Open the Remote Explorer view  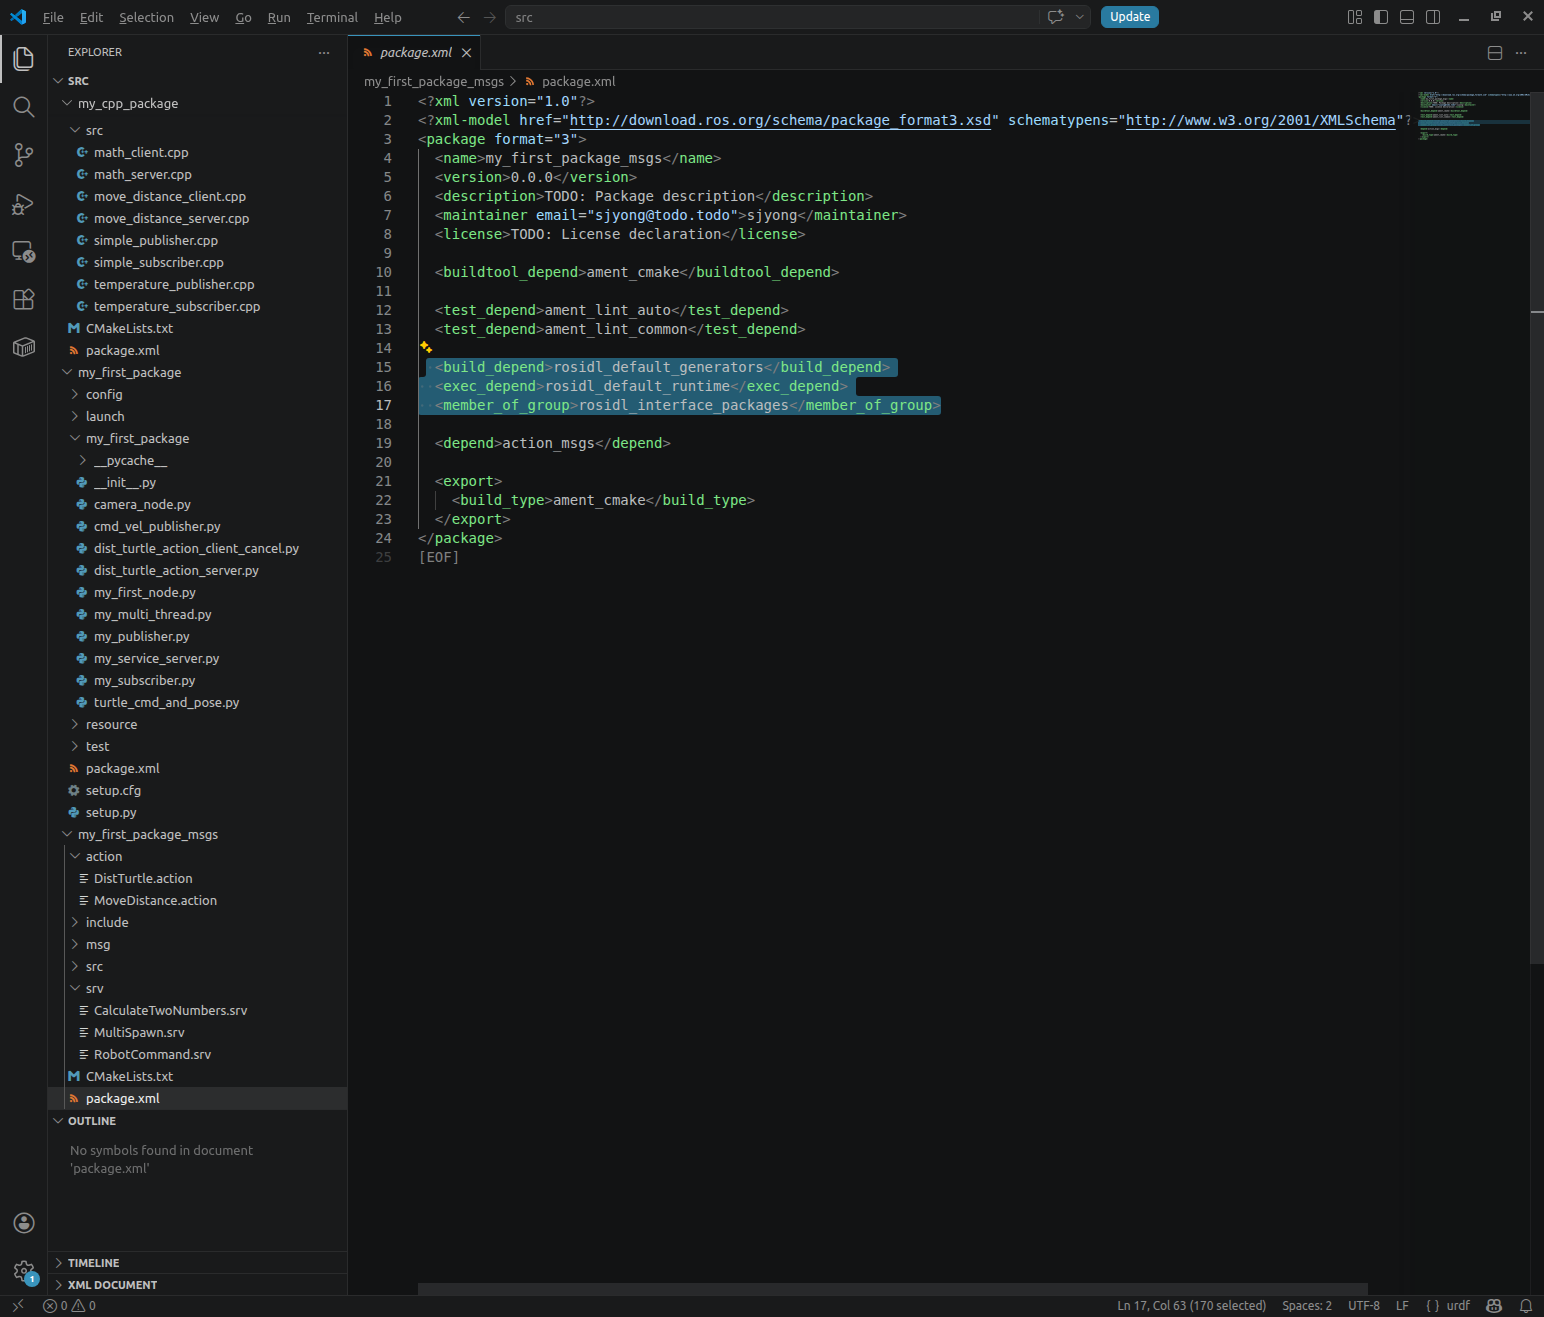24,251
